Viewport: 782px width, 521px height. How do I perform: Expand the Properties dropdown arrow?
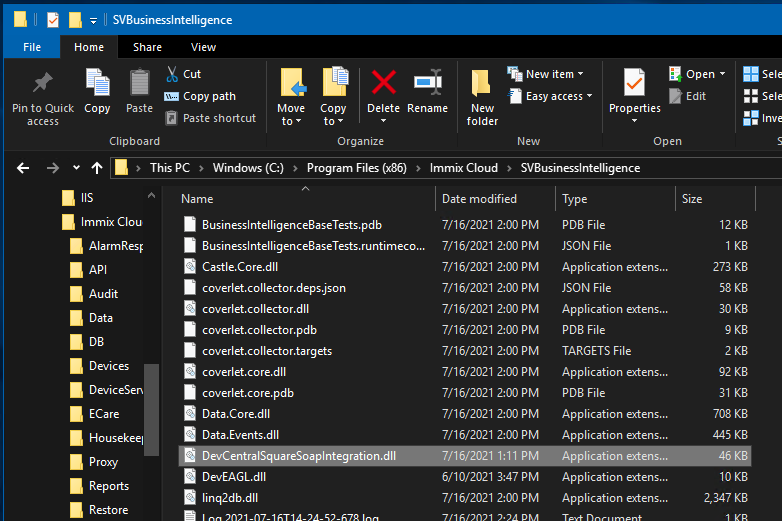click(x=634, y=121)
